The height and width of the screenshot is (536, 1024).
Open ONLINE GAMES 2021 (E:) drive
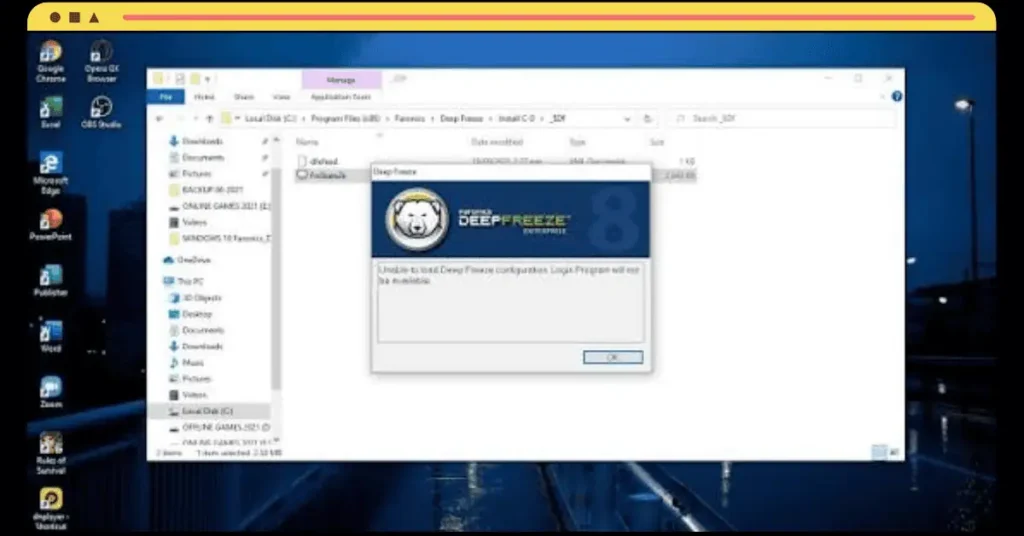[219, 206]
